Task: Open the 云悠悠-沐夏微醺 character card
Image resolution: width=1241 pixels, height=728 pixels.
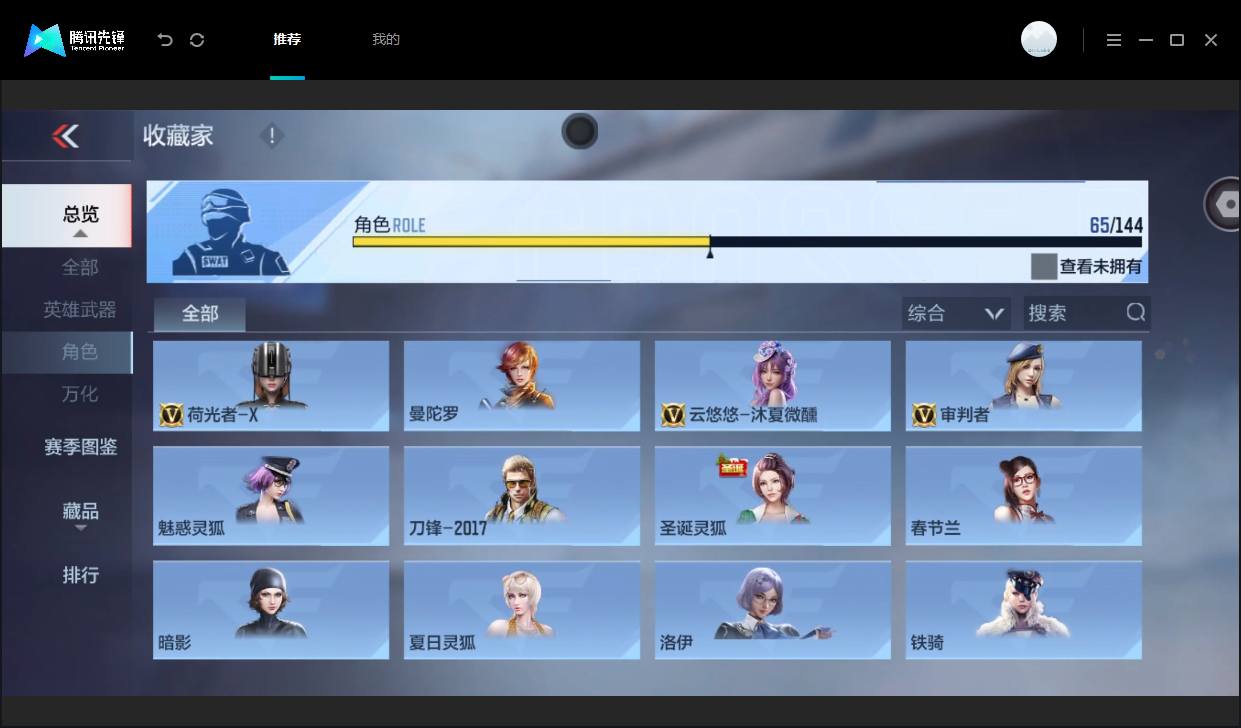Action: (x=773, y=386)
